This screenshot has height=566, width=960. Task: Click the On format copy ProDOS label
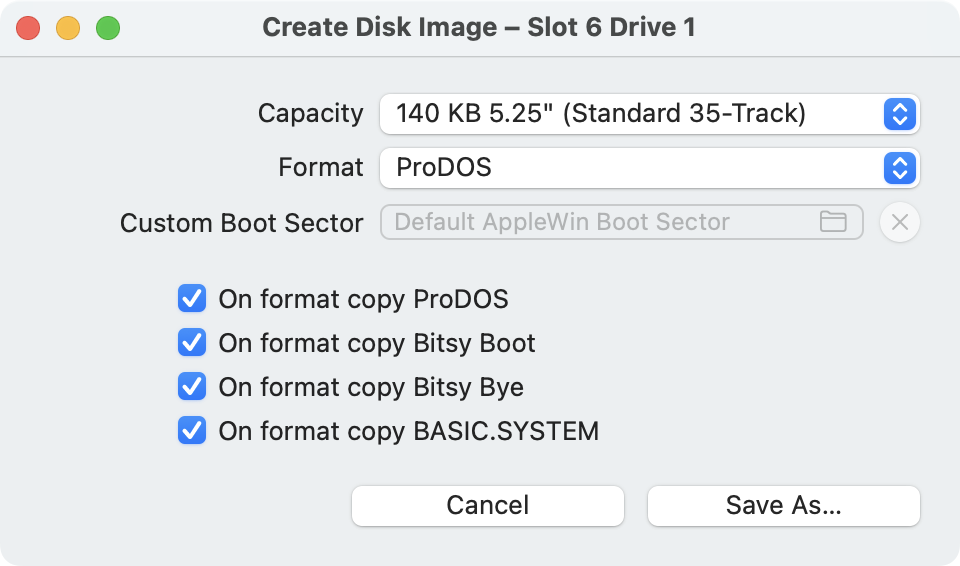(363, 300)
